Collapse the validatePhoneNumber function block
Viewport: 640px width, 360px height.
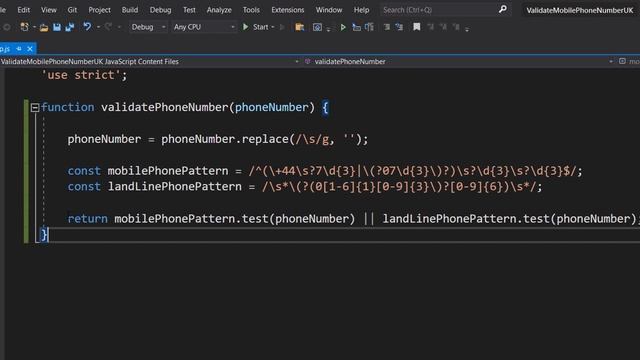pyautogui.click(x=35, y=108)
